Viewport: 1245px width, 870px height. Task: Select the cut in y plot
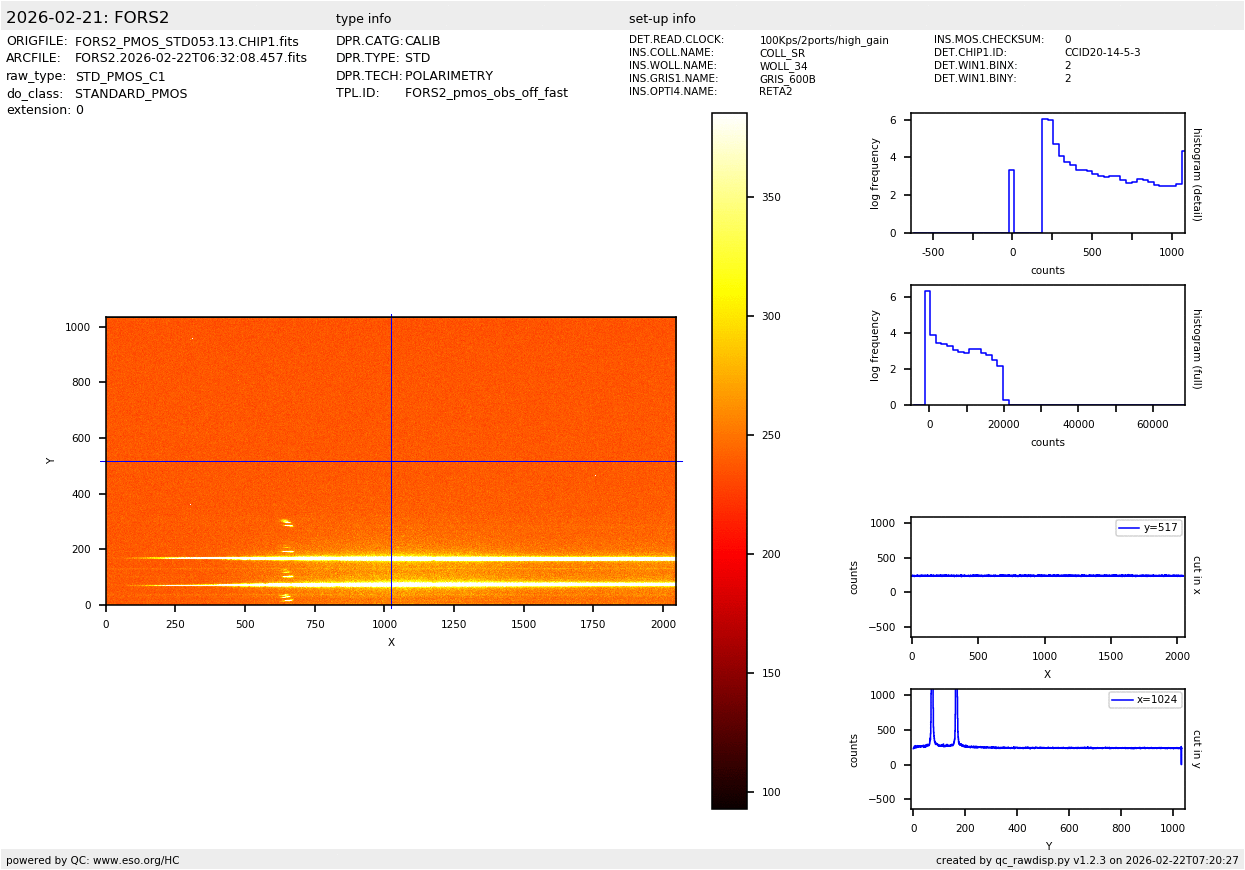click(x=1047, y=749)
